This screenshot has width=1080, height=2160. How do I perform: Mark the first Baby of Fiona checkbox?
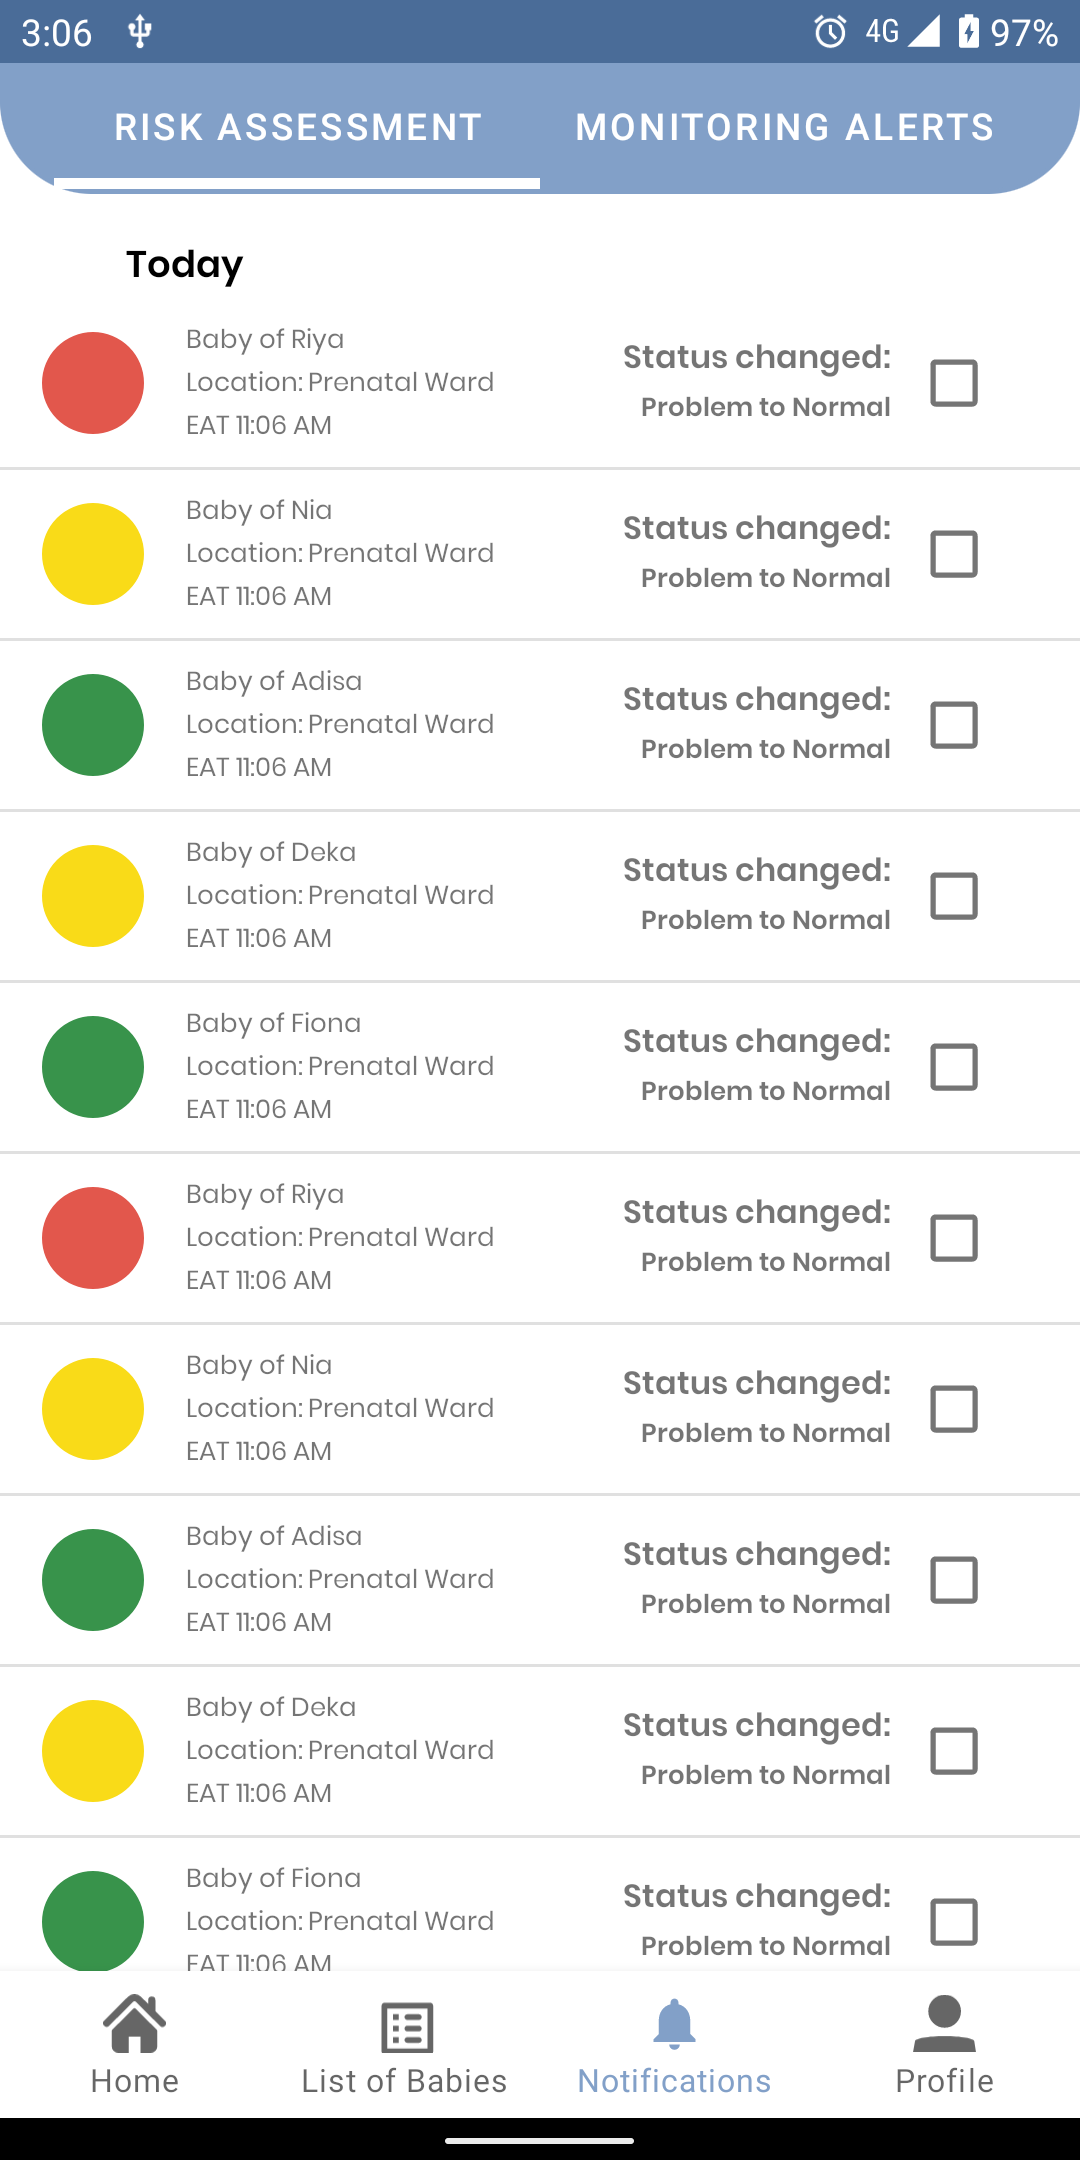coord(954,1067)
